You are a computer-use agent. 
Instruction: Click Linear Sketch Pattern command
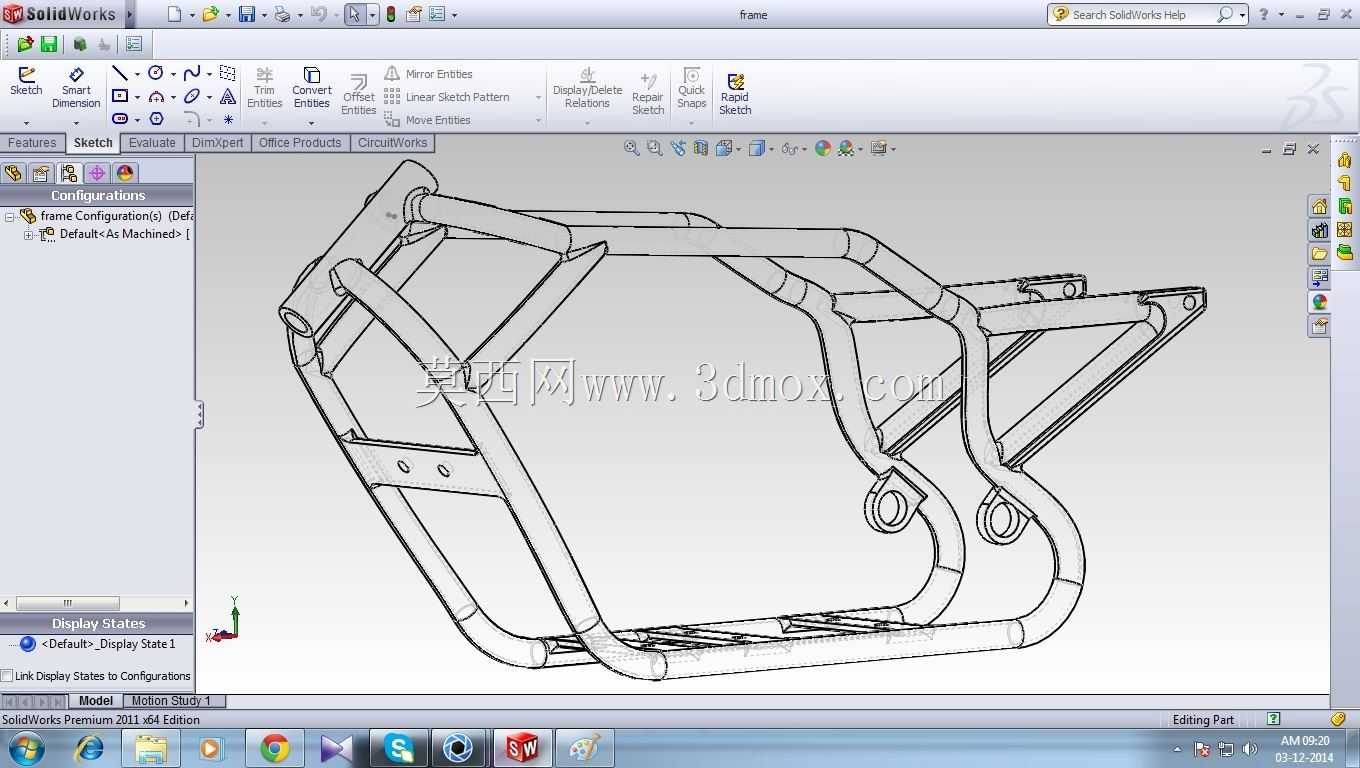pyautogui.click(x=447, y=97)
